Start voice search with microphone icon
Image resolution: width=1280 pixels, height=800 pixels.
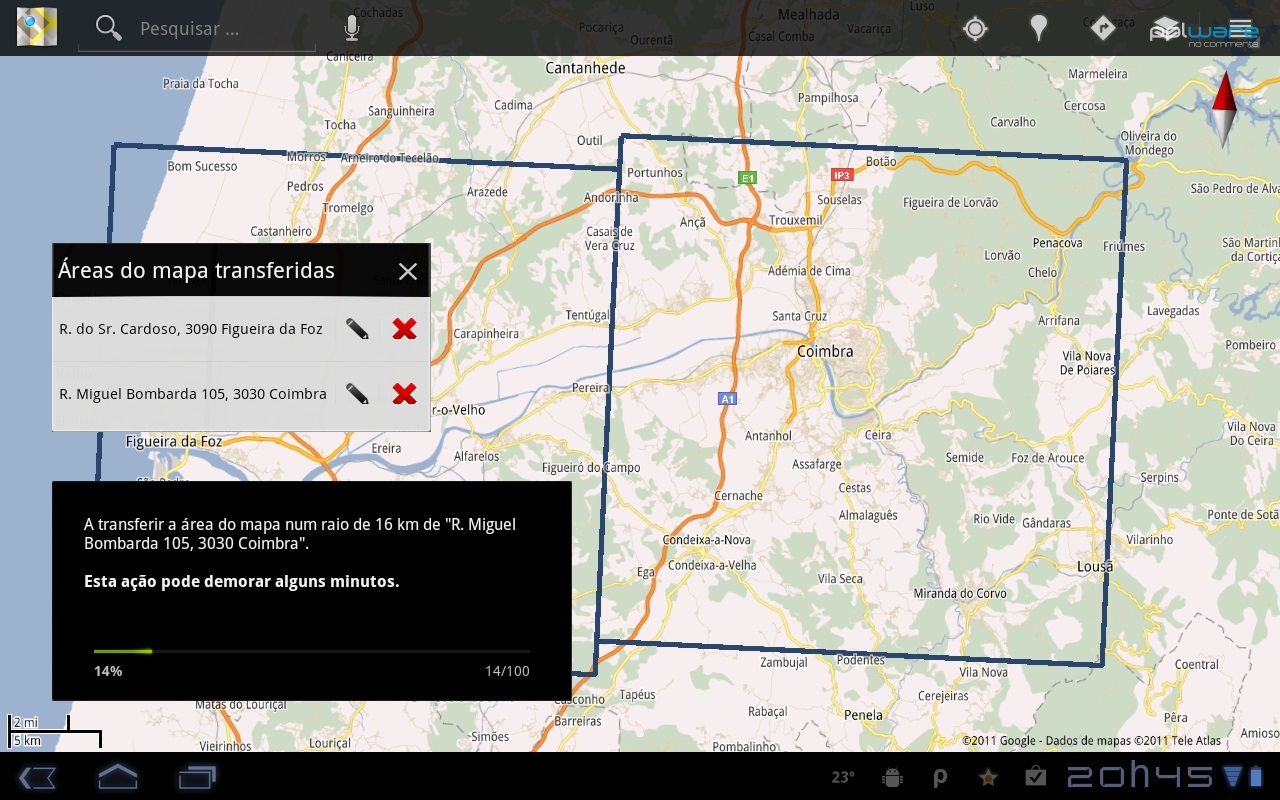tap(351, 28)
